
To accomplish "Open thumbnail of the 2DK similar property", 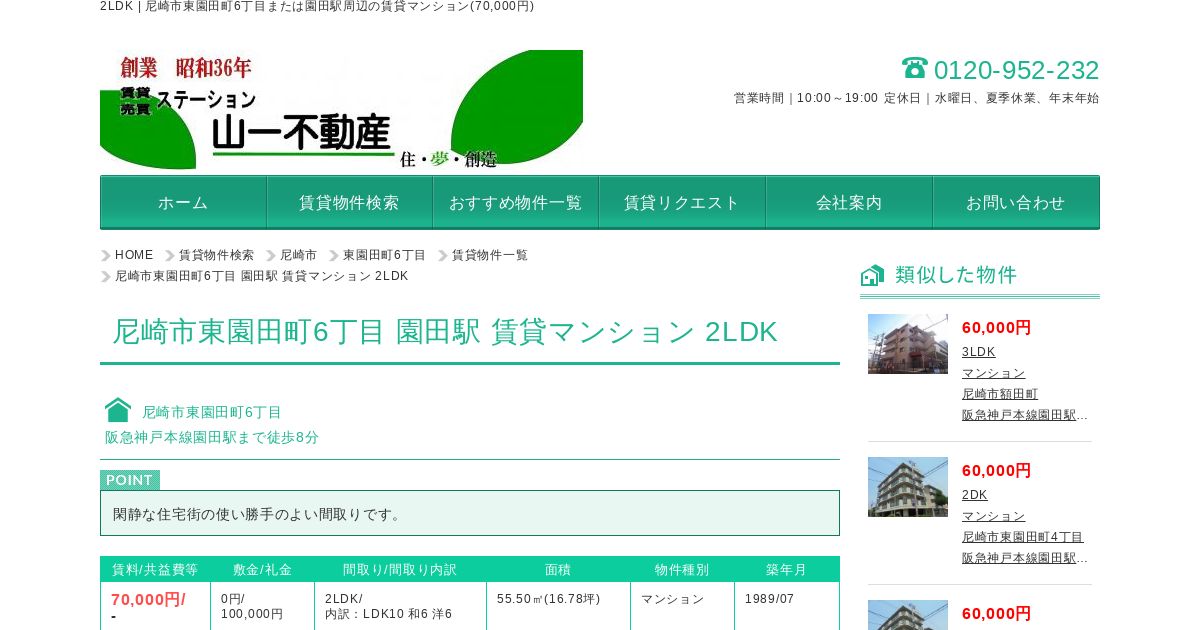I will click(908, 487).
